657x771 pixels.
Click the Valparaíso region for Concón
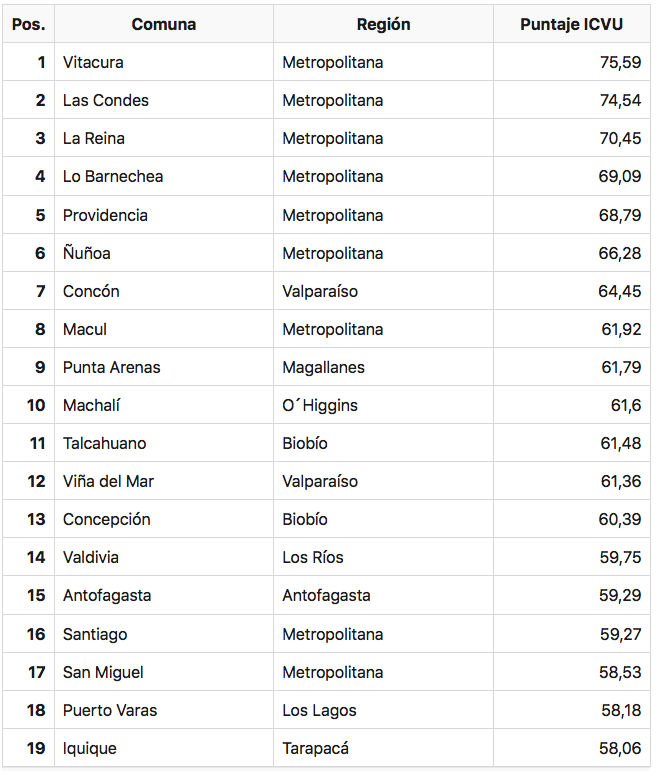383,291
